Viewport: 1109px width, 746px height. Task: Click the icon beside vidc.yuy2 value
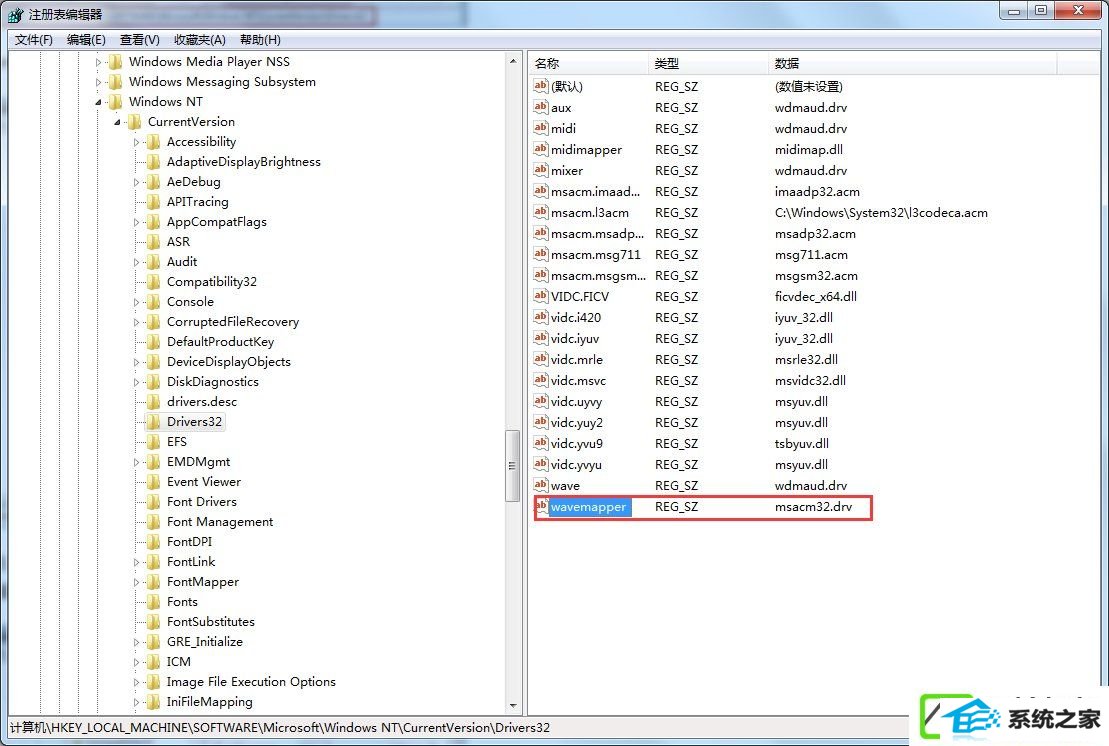coord(540,422)
